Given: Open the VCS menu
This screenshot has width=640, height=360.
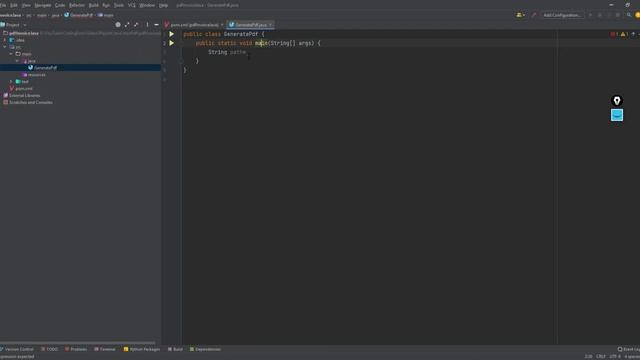Looking at the screenshot, I should pos(131,5).
